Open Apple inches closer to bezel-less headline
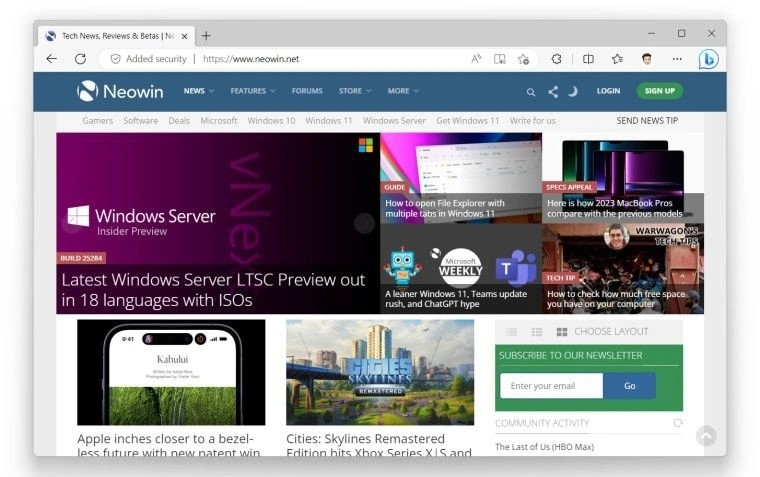 [x=169, y=445]
